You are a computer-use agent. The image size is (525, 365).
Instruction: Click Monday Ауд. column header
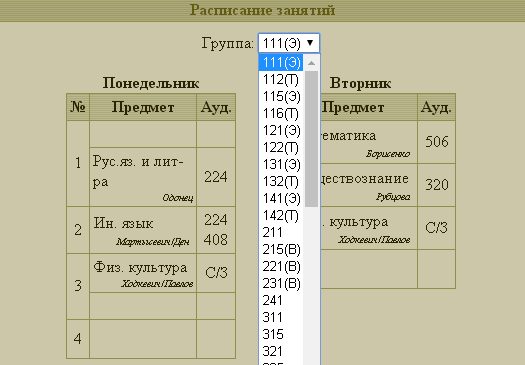coord(216,107)
